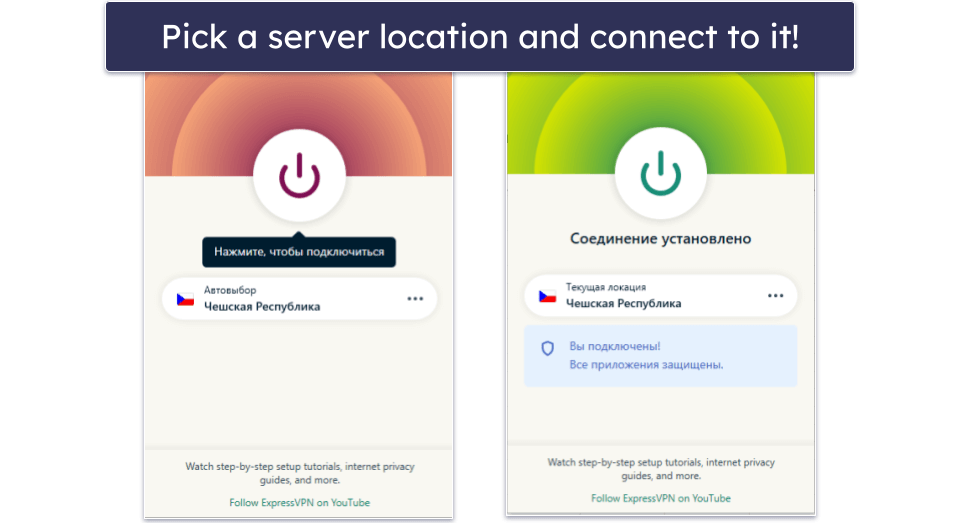Click the Czech flag in the Текущая локация row
Screen dimensions: 960x523
click(x=547, y=296)
